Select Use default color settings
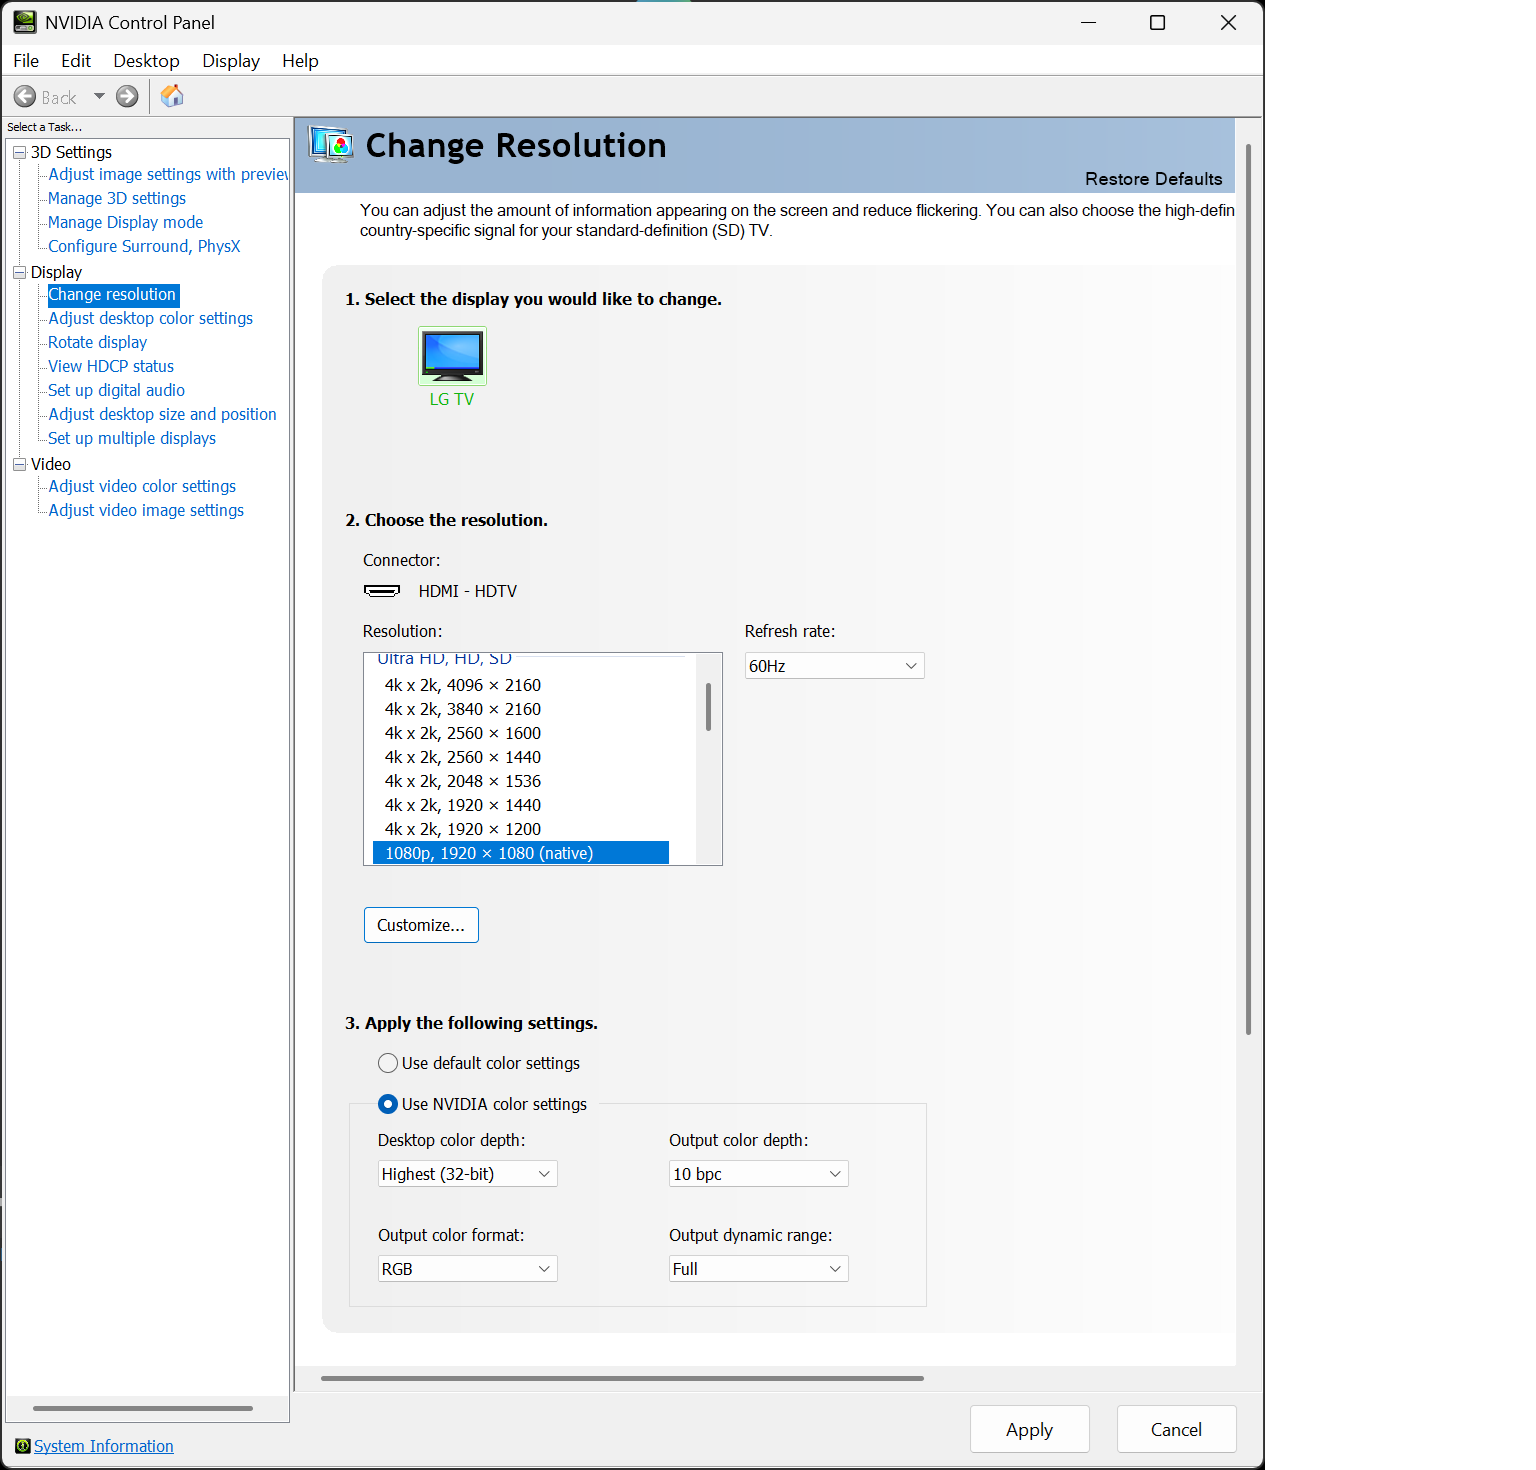Screen dimensions: 1536x1470 [388, 1063]
